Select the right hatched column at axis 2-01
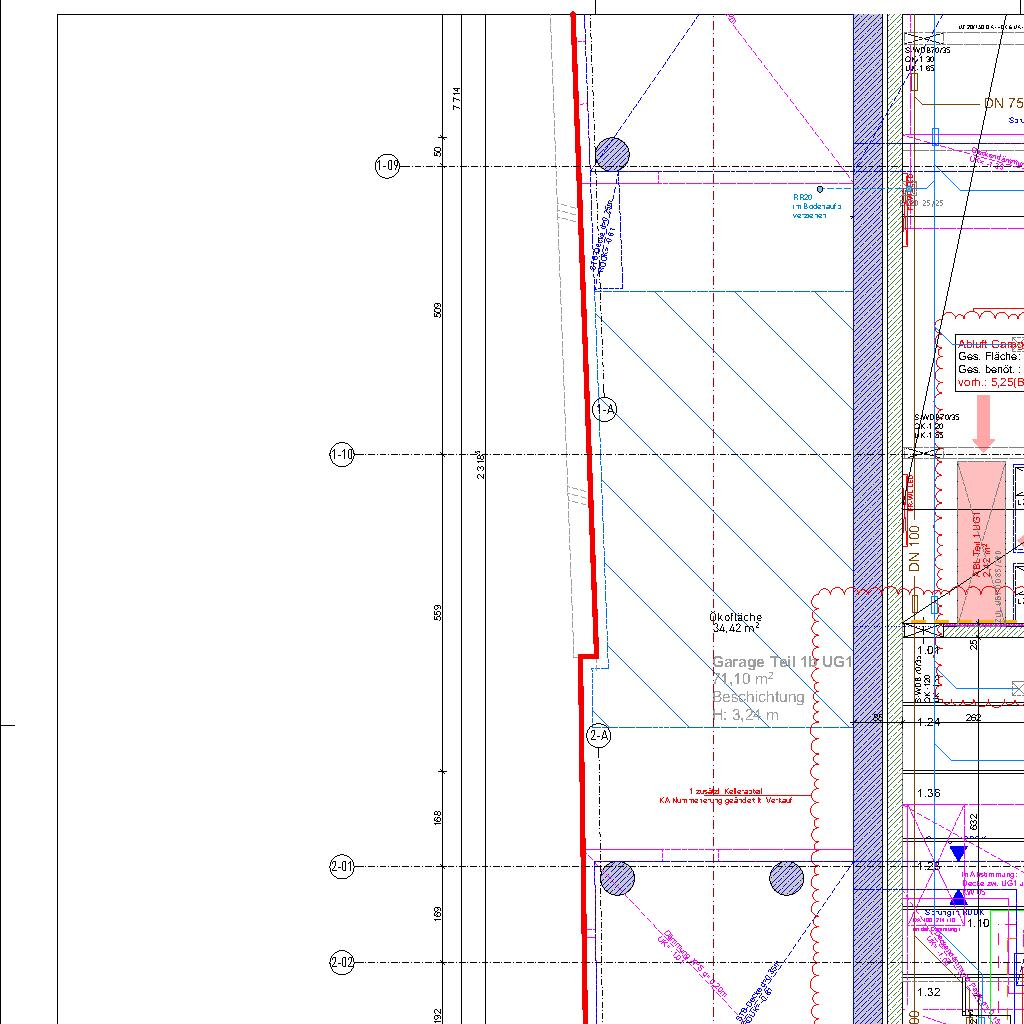 pyautogui.click(x=786, y=879)
